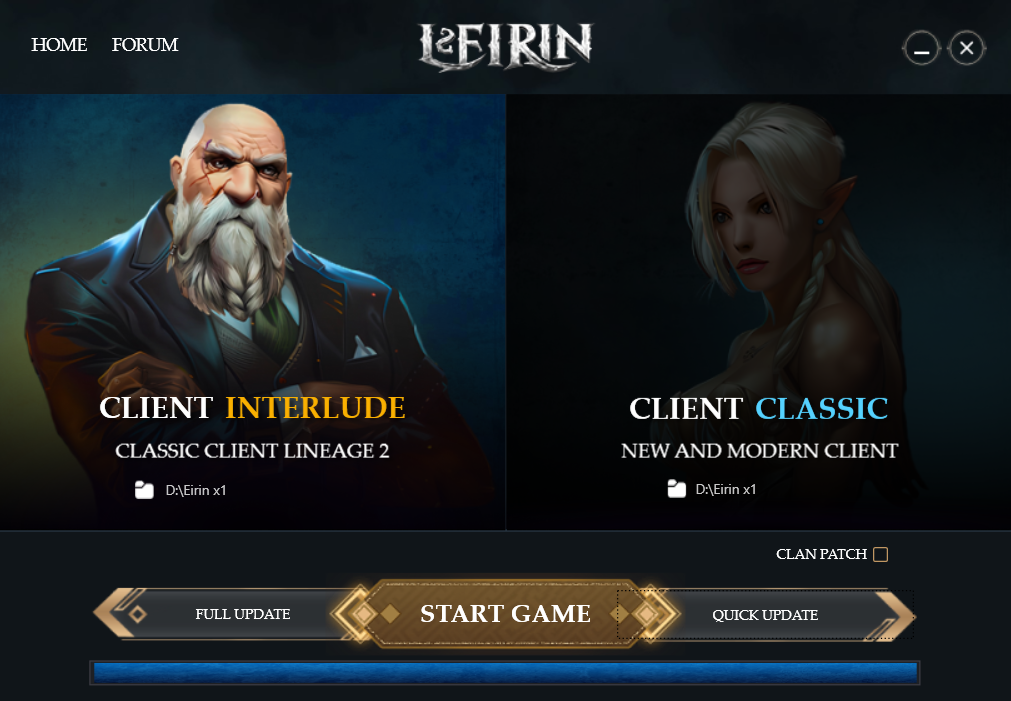
Task: Click the folder icon under Client Interlude
Action: (144, 490)
